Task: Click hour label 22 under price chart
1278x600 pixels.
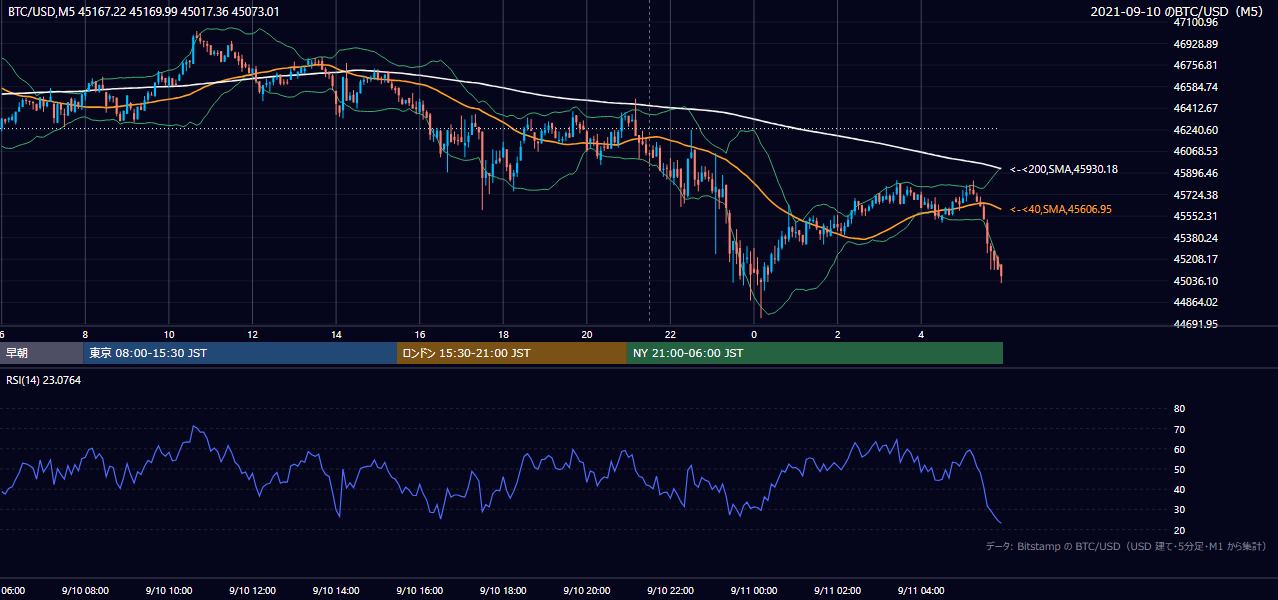Action: pyautogui.click(x=670, y=334)
